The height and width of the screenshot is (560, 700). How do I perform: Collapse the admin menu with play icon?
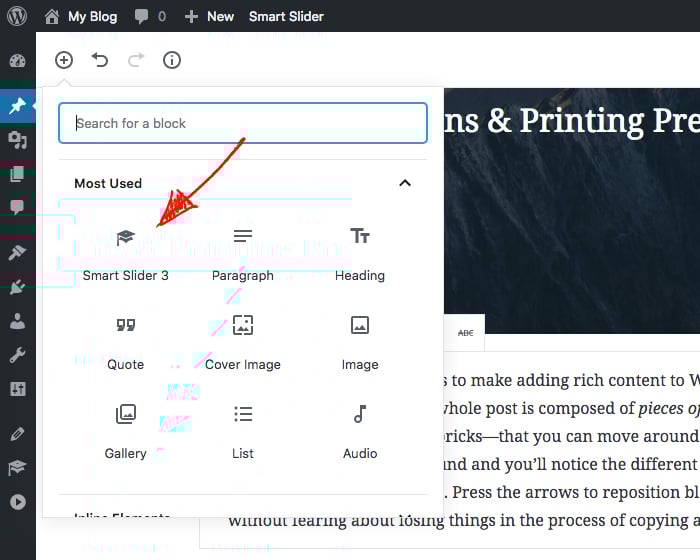(x=17, y=502)
